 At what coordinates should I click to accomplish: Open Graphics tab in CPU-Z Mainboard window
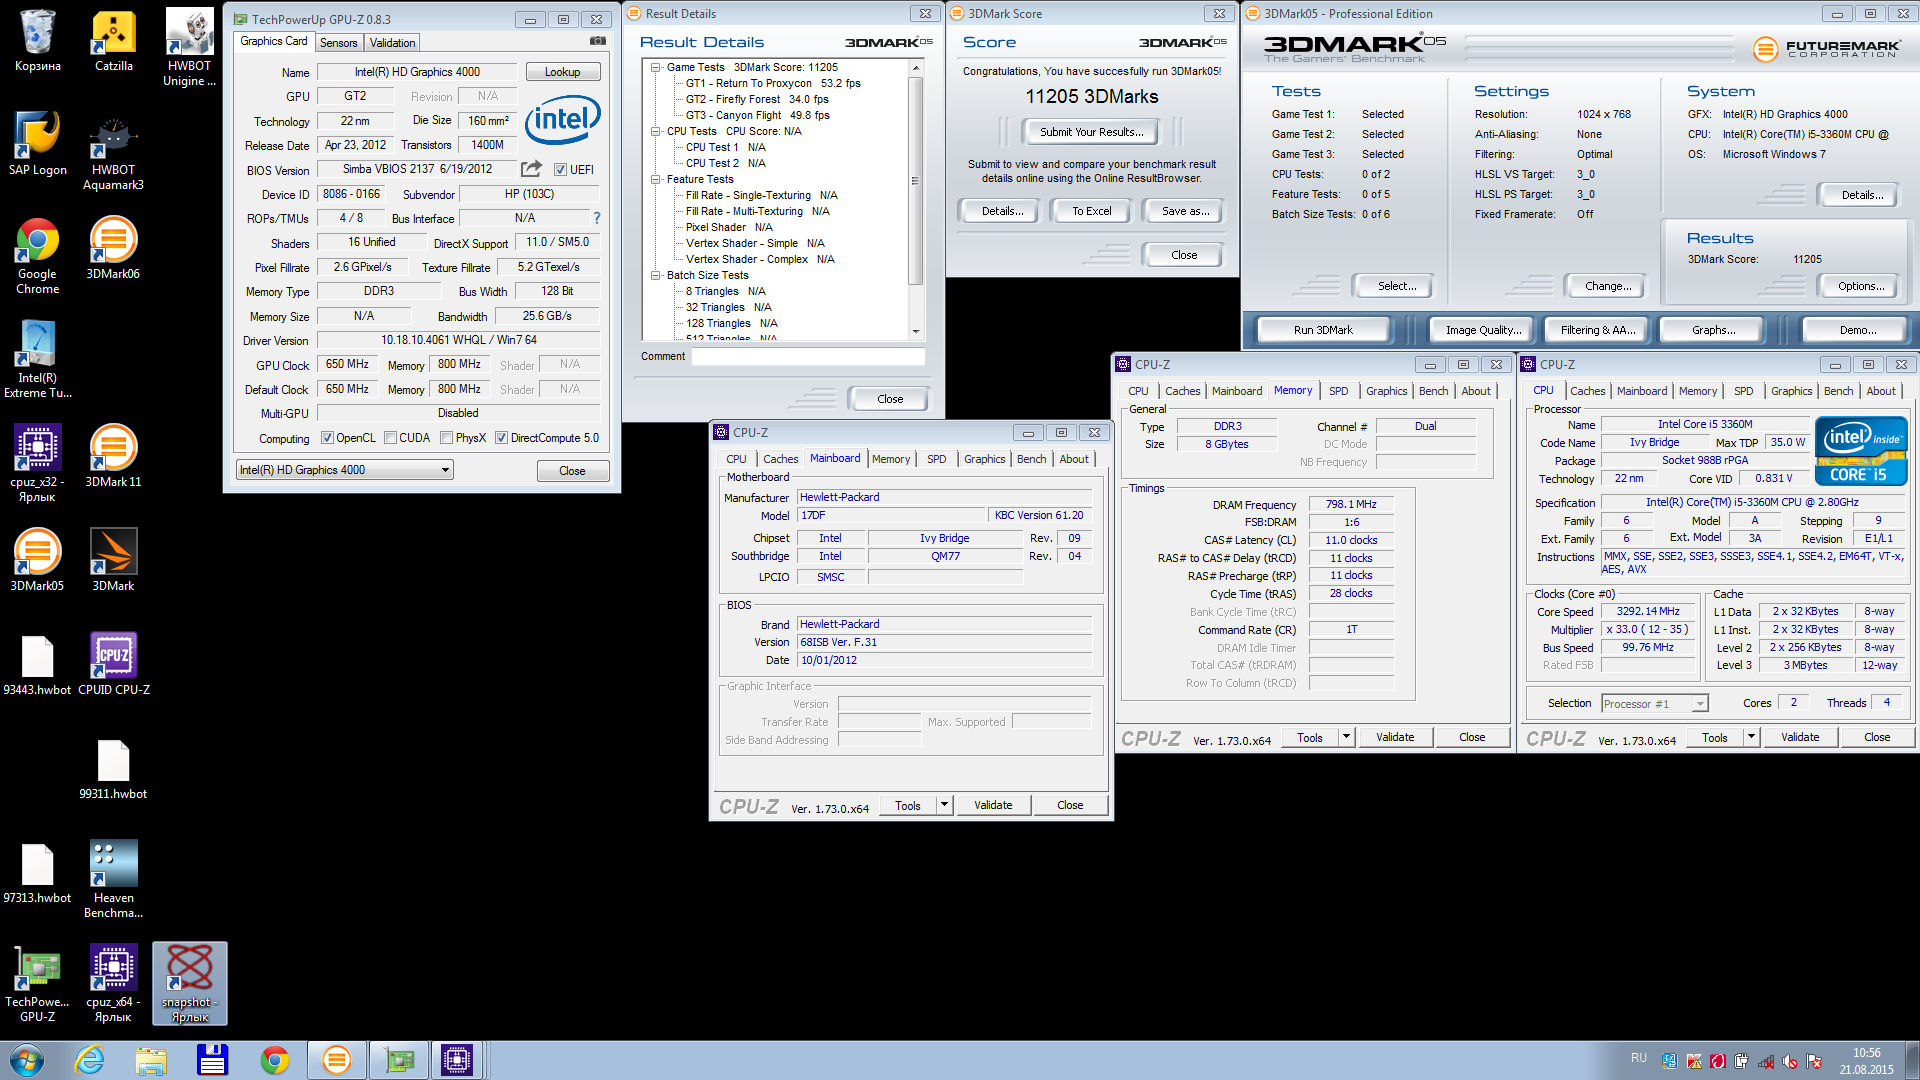click(984, 459)
